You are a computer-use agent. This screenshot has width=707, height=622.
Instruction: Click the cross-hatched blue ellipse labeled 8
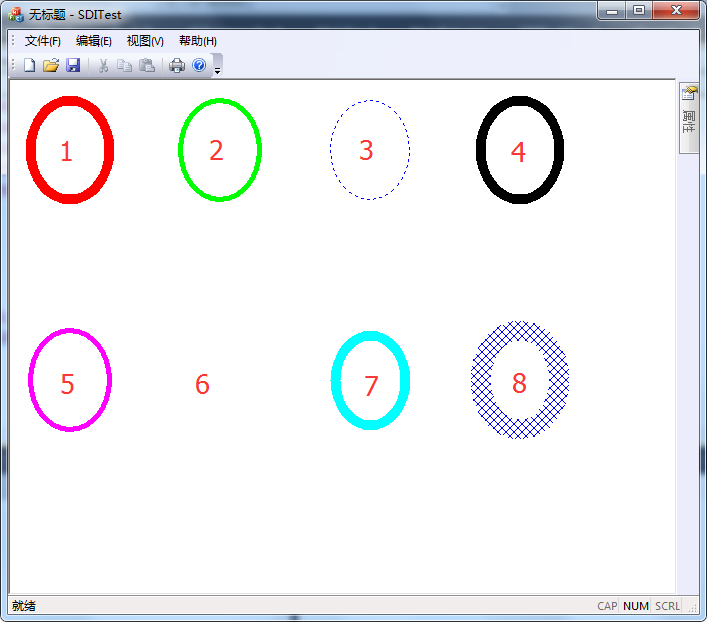pyautogui.click(x=520, y=380)
